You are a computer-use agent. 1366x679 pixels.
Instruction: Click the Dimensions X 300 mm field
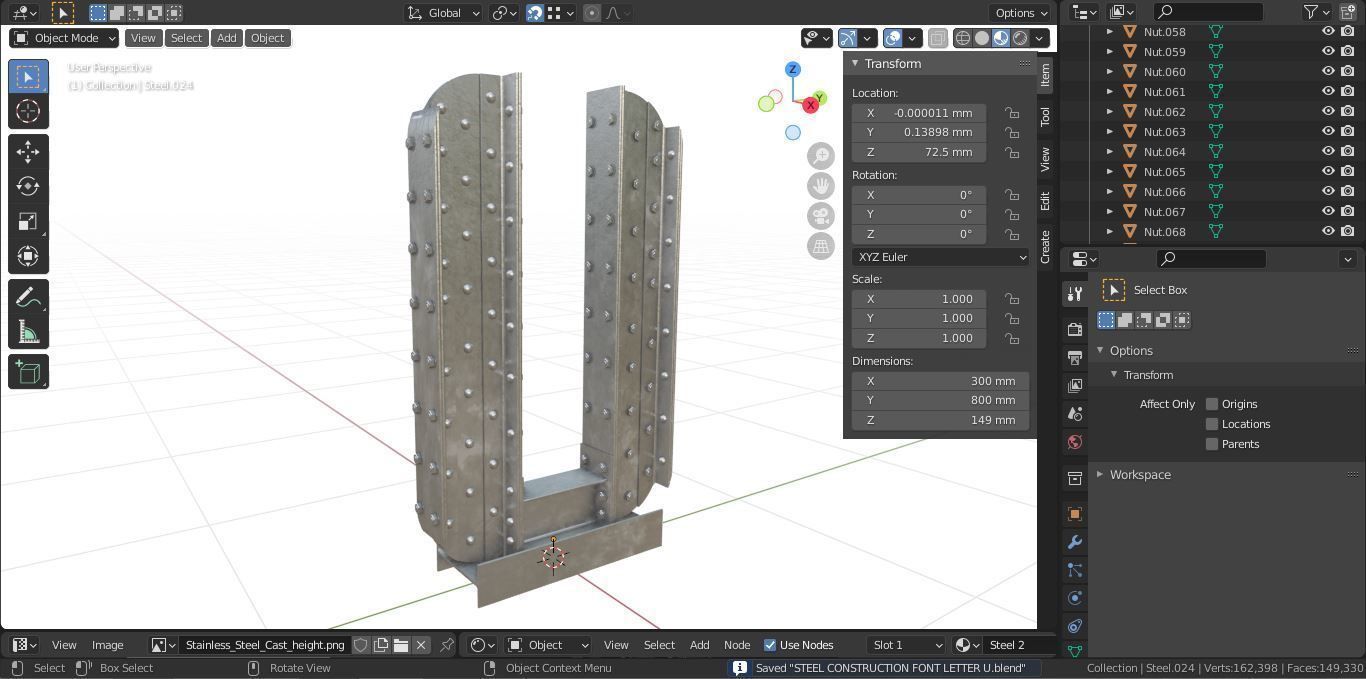coord(940,381)
